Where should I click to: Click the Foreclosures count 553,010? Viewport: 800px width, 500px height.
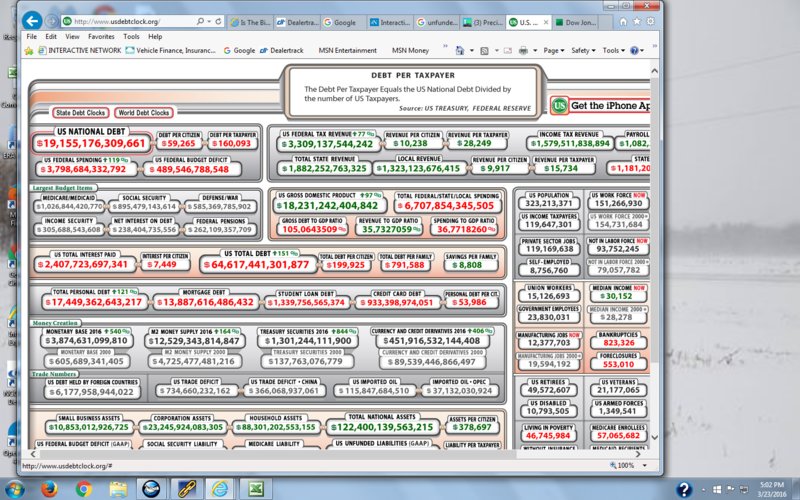[x=618, y=364]
